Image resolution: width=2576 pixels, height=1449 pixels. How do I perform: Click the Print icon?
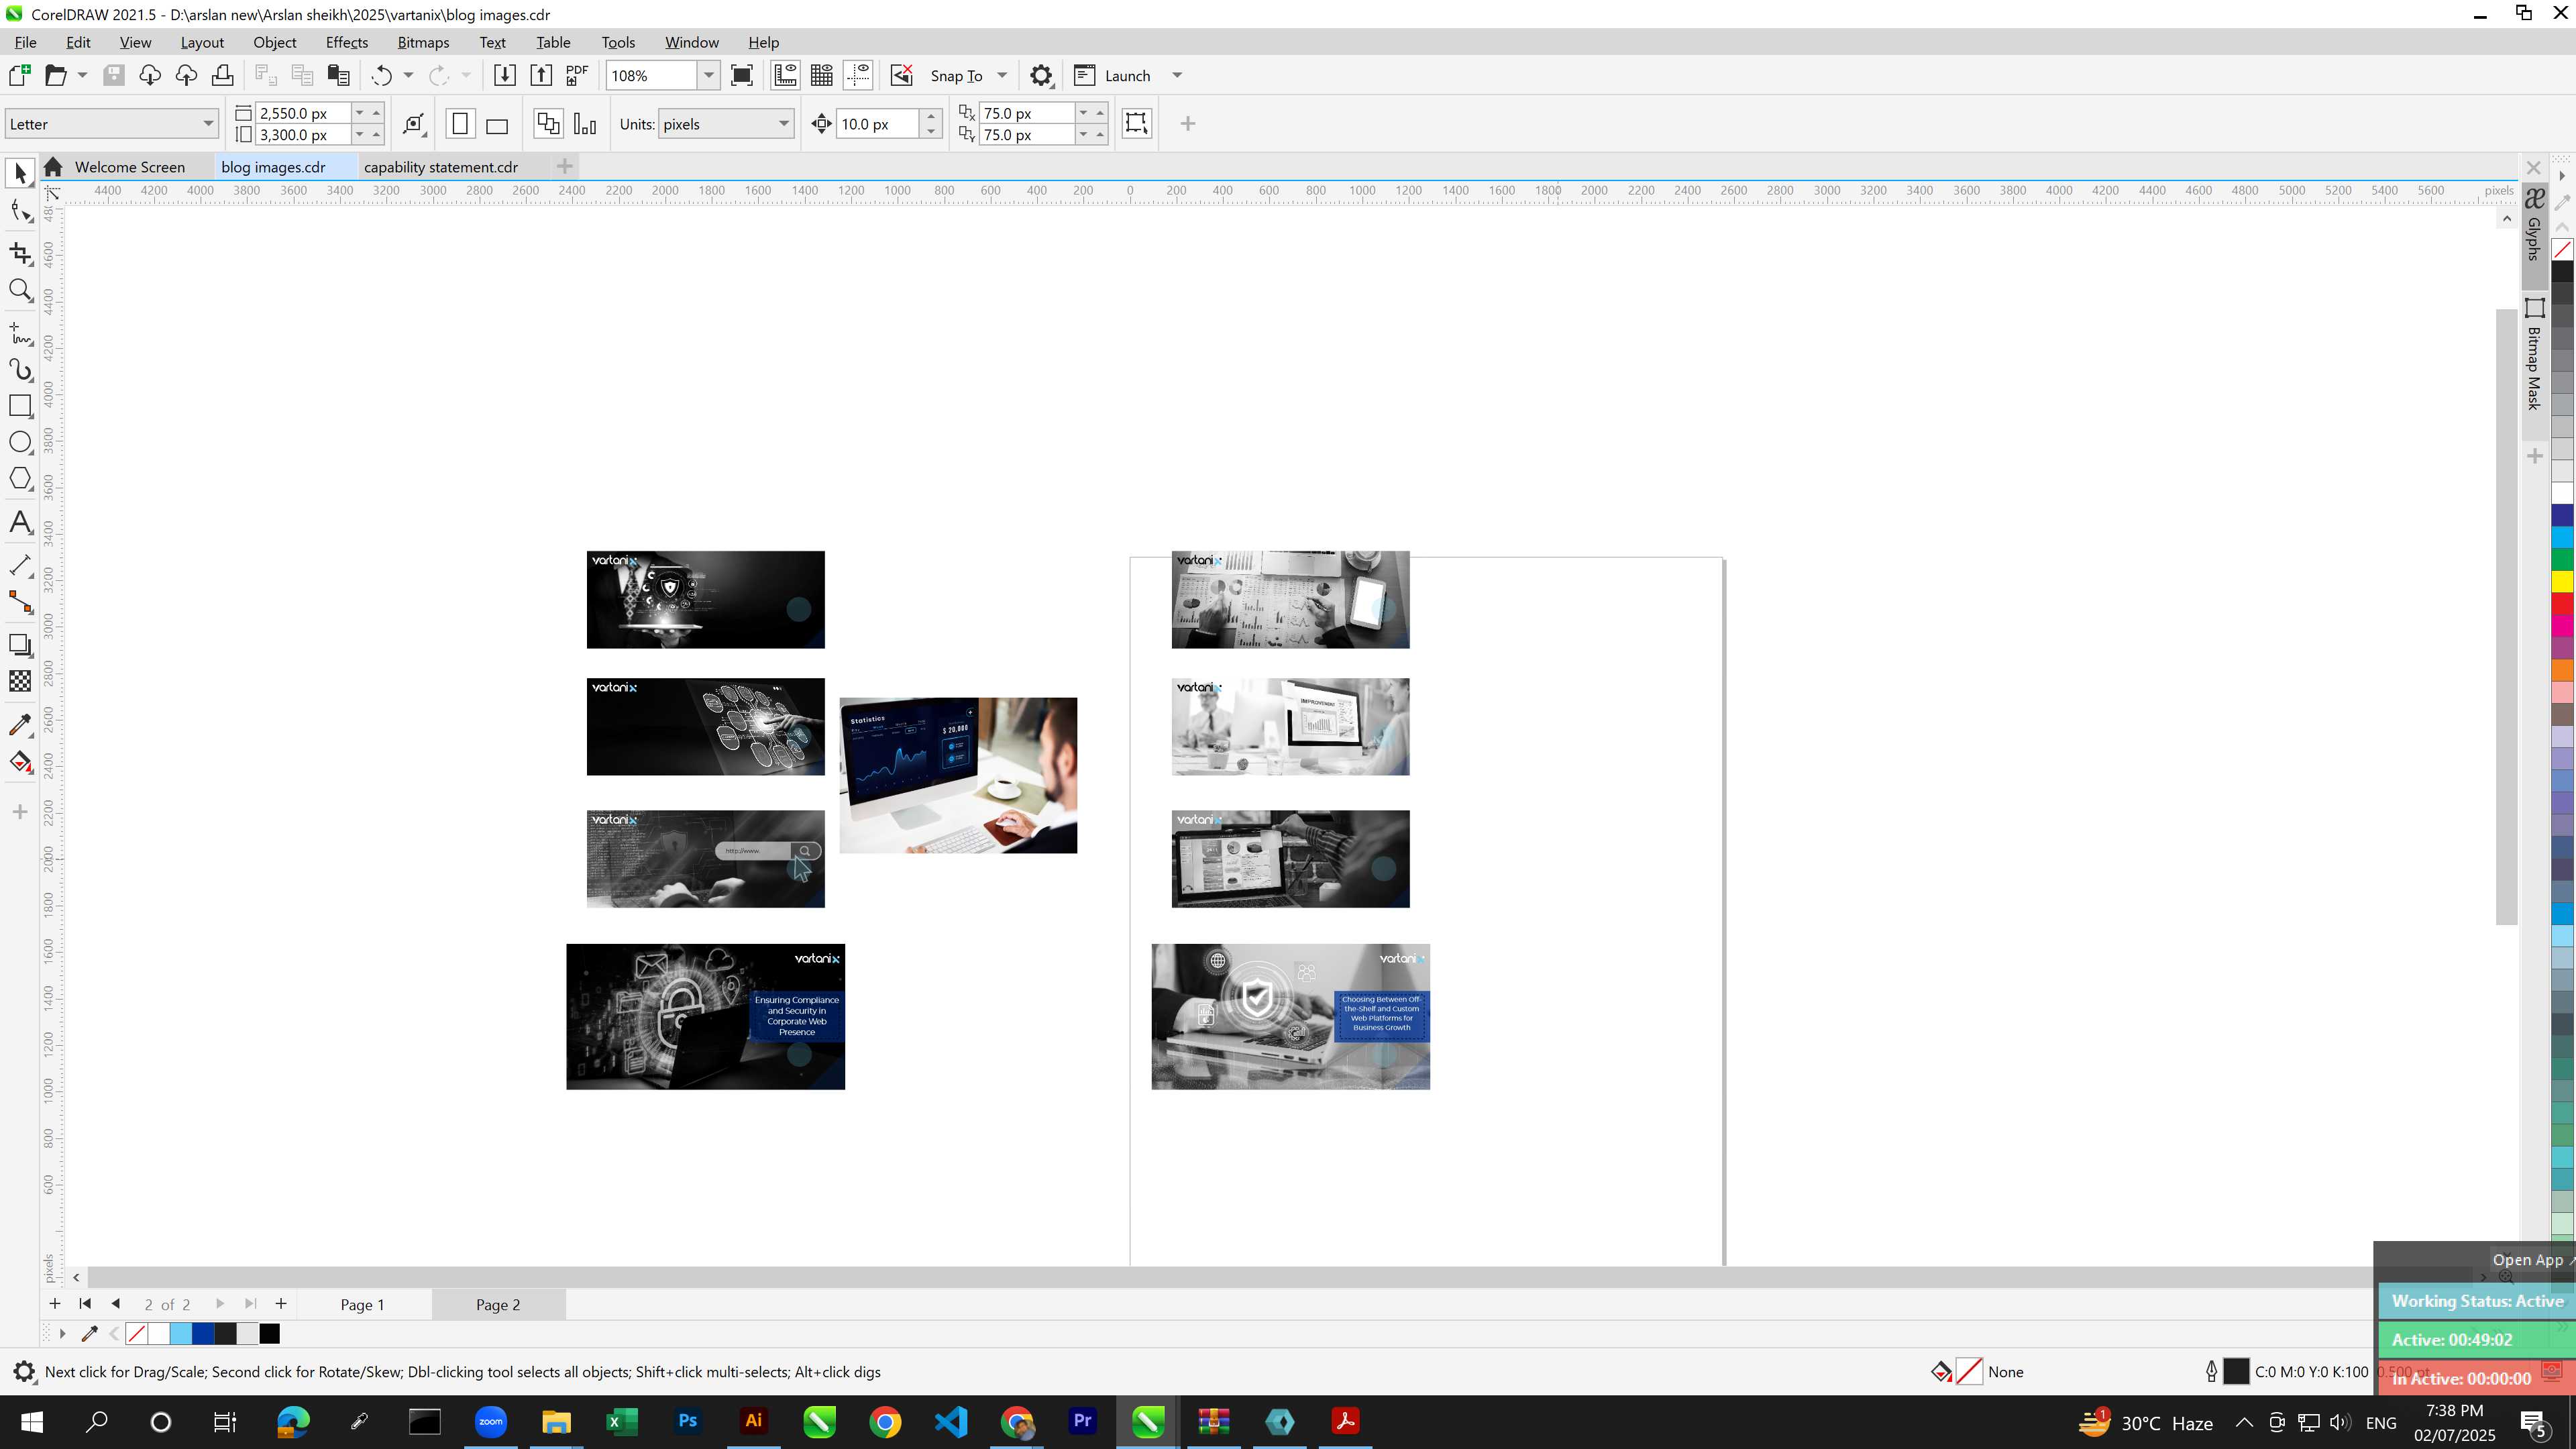[222, 75]
